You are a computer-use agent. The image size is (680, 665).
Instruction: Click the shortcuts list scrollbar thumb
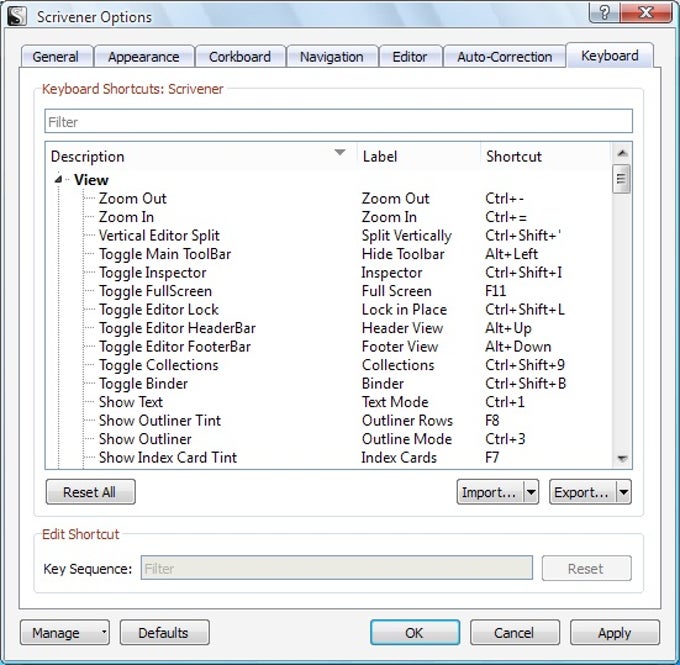click(621, 179)
